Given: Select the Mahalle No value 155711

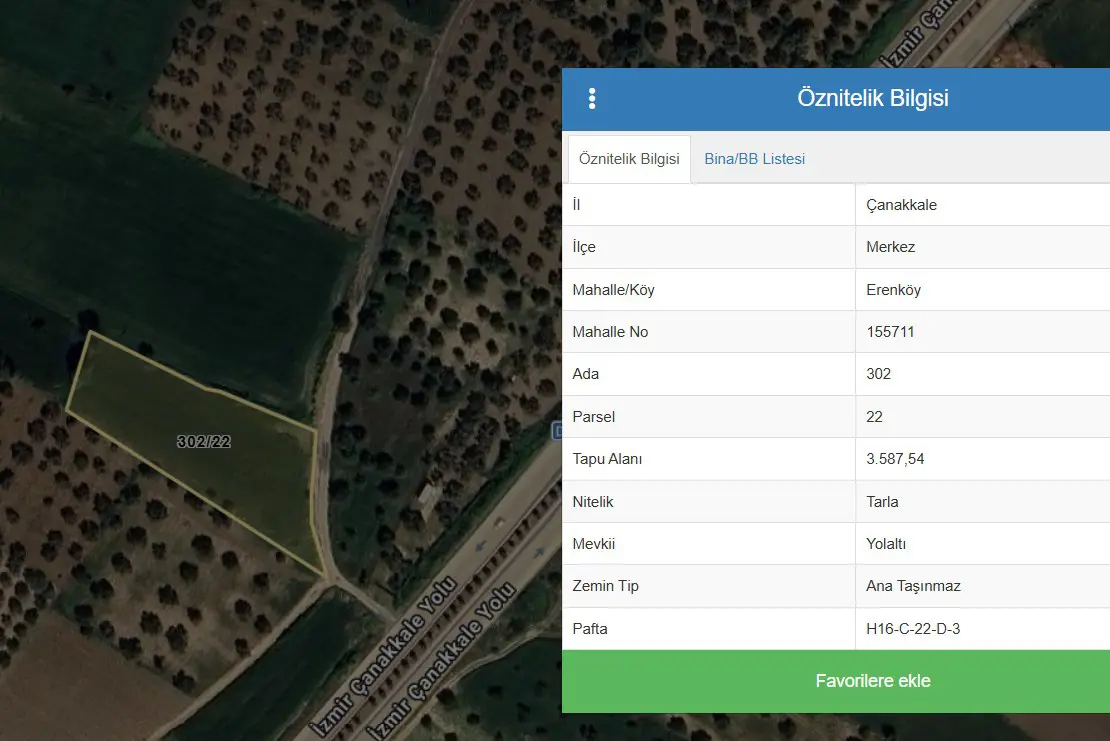Looking at the screenshot, I should [890, 332].
